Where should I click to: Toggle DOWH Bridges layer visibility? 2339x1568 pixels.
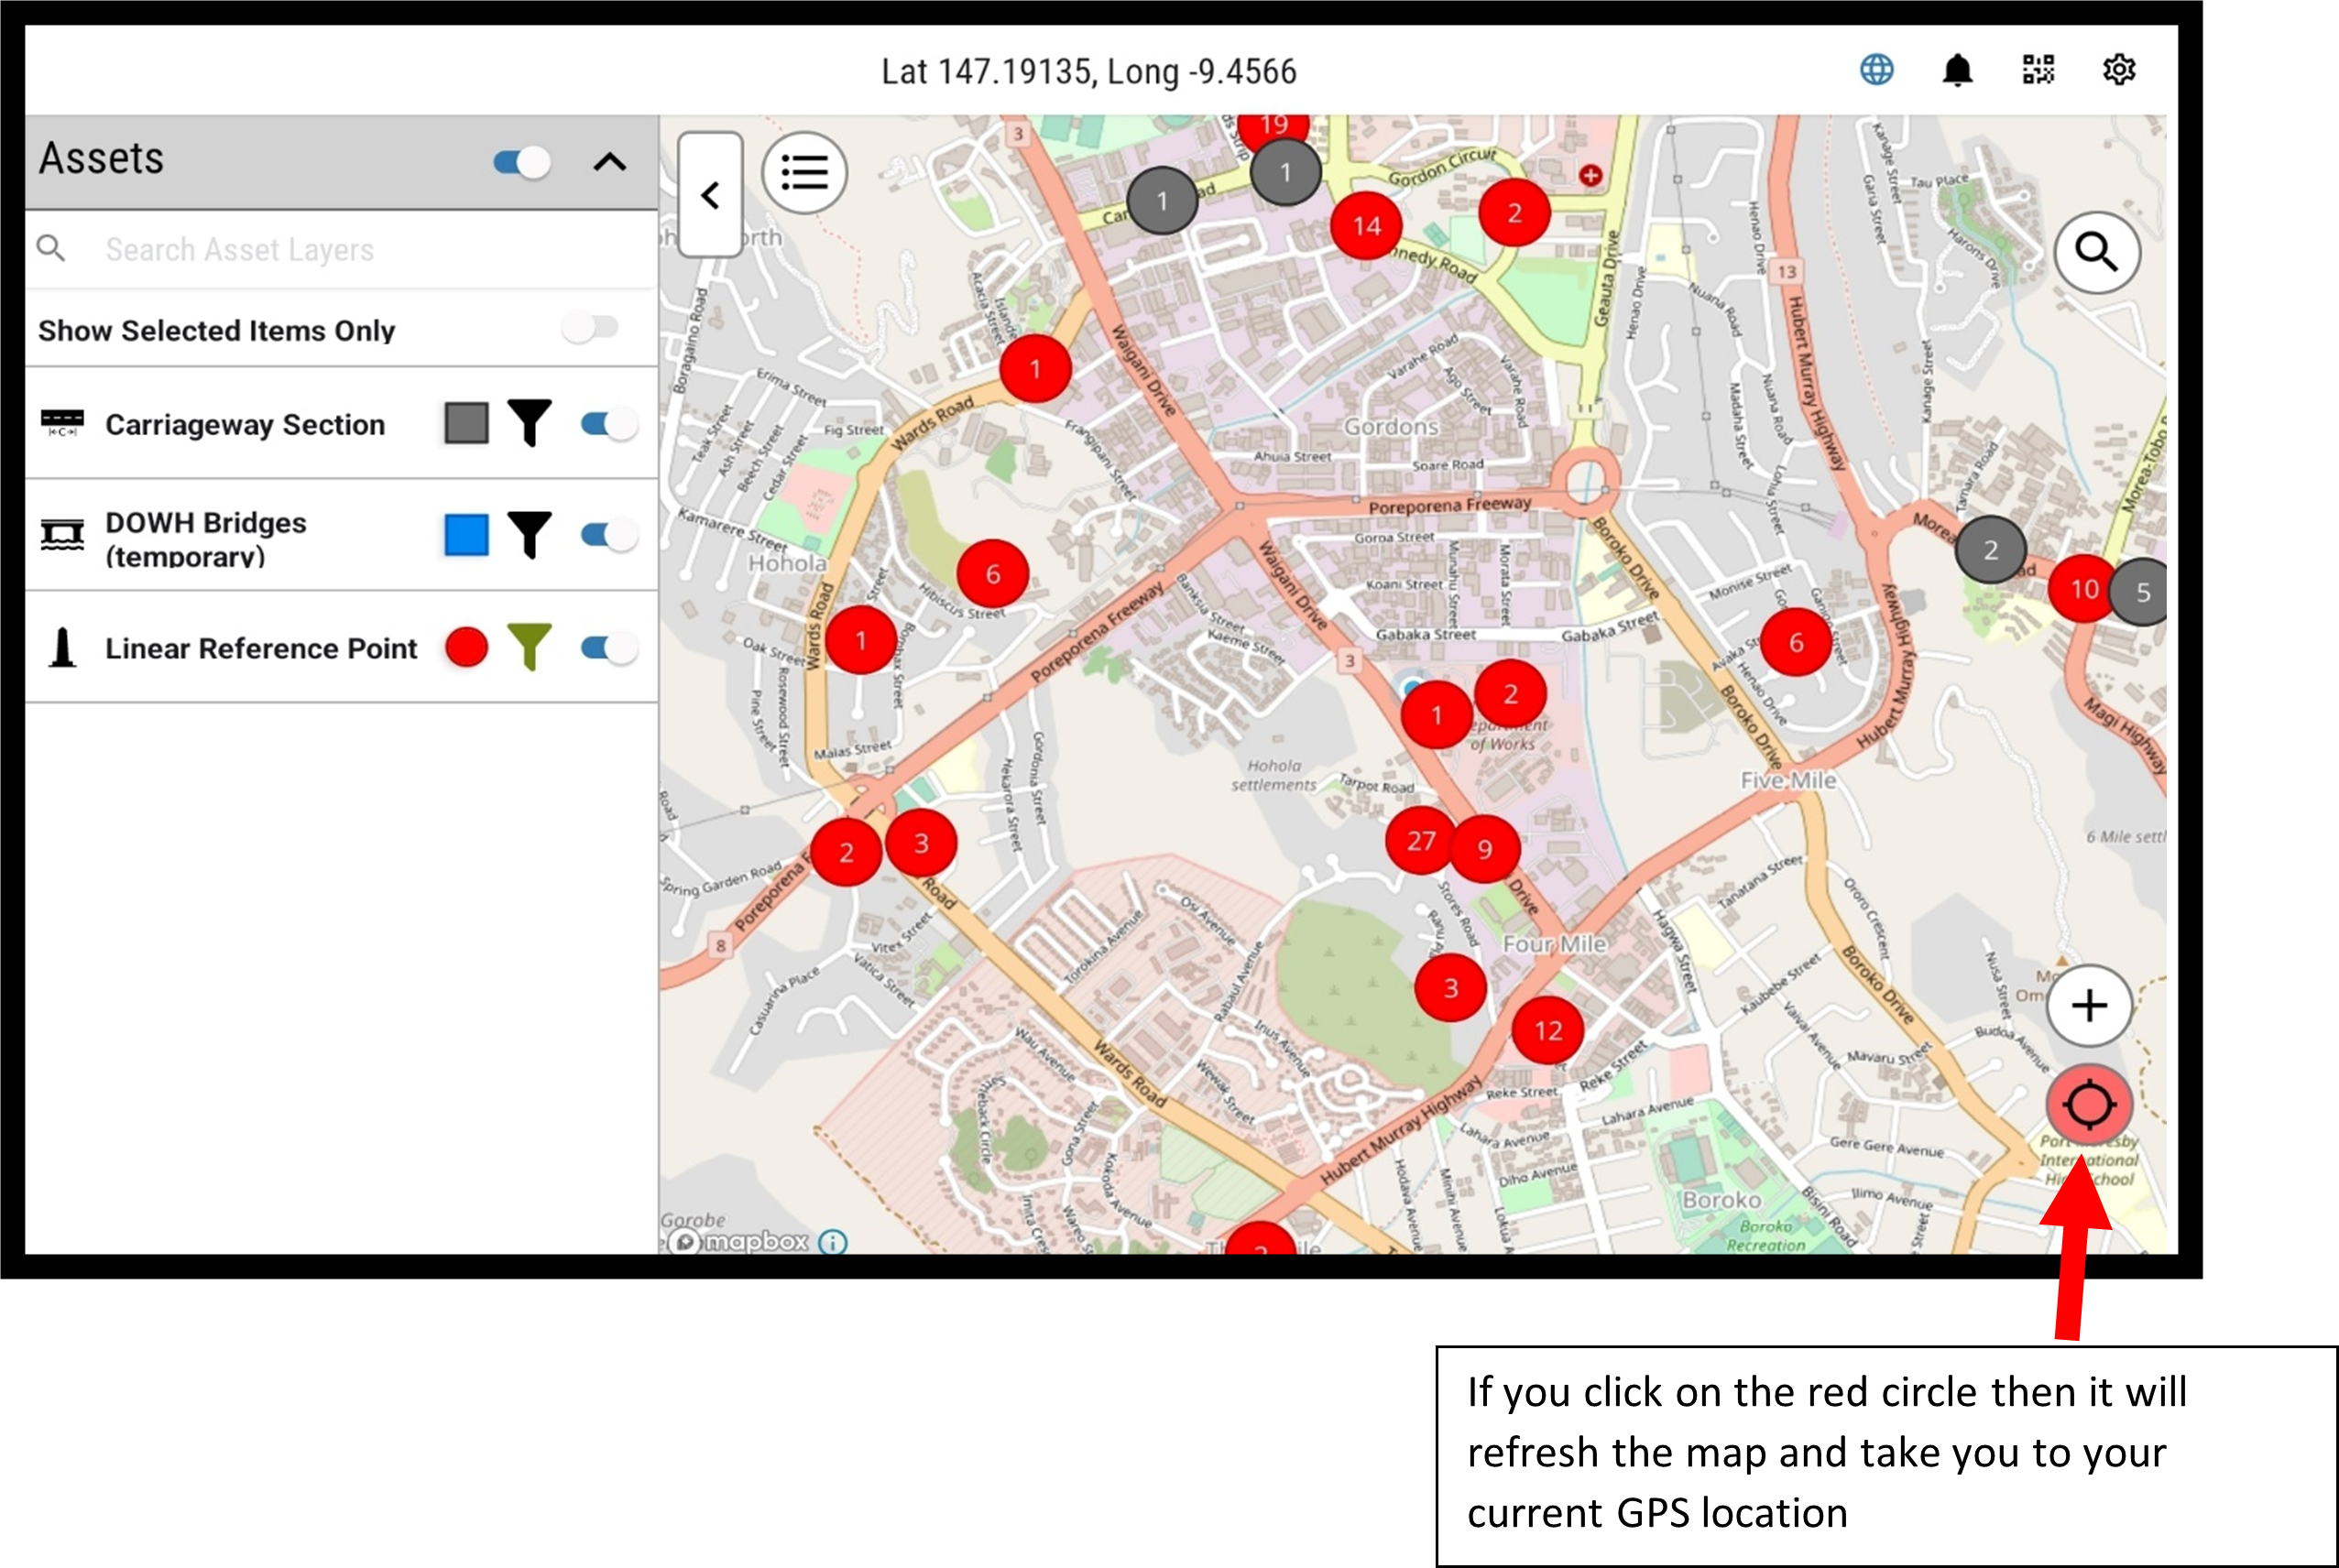[608, 535]
